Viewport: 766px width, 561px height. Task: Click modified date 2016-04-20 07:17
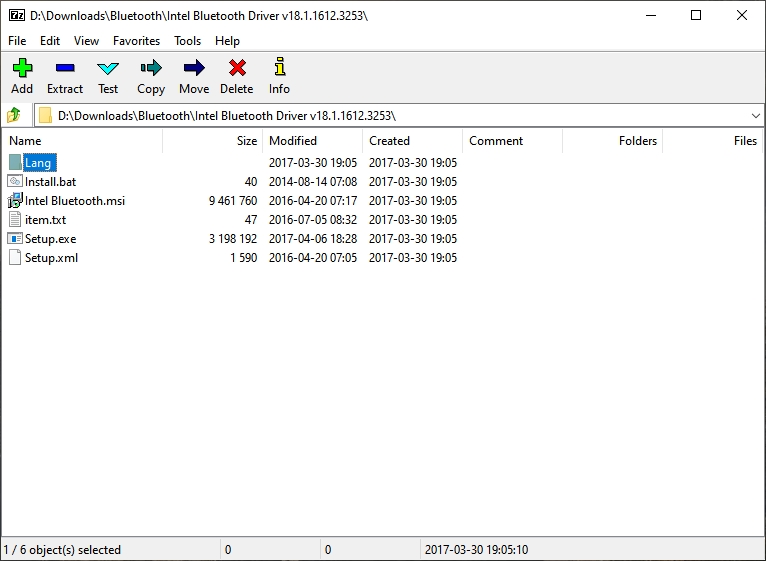[313, 201]
